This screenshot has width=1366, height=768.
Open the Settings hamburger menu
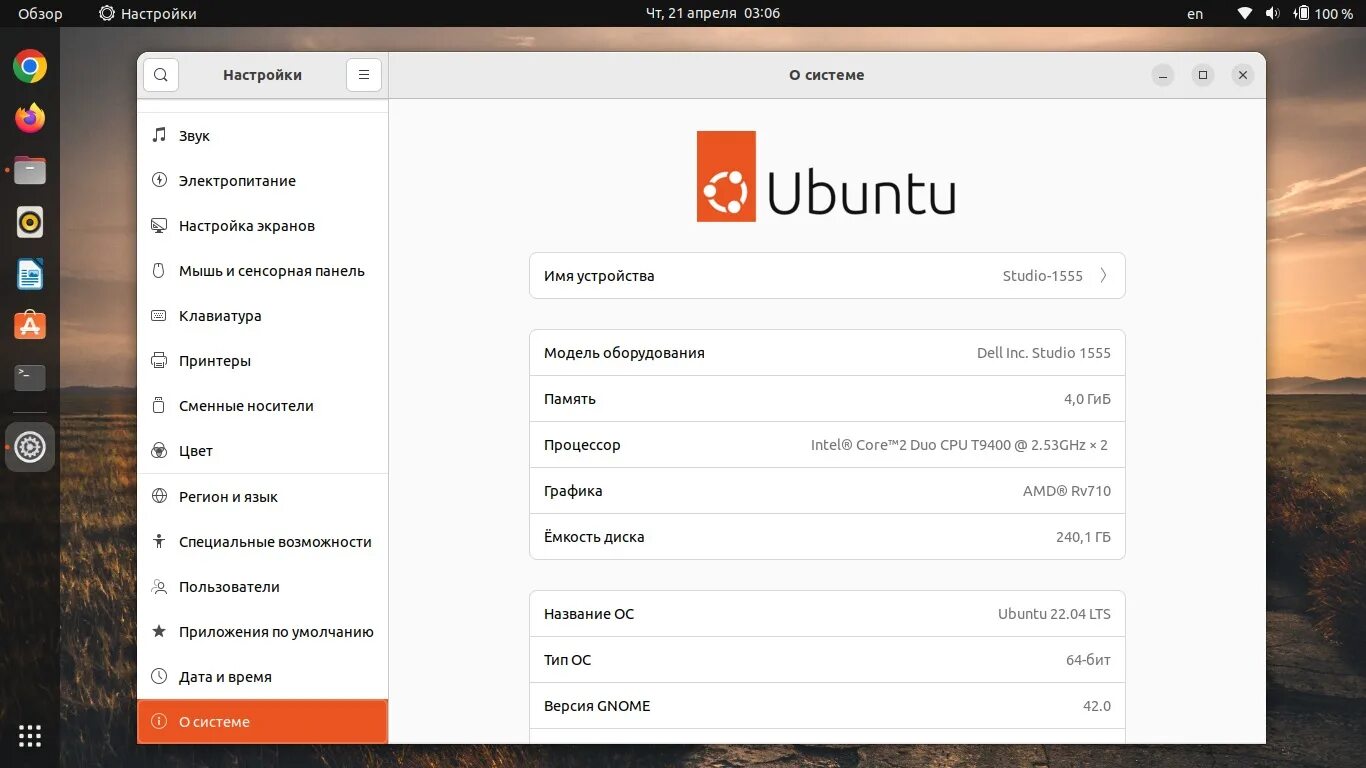click(364, 75)
